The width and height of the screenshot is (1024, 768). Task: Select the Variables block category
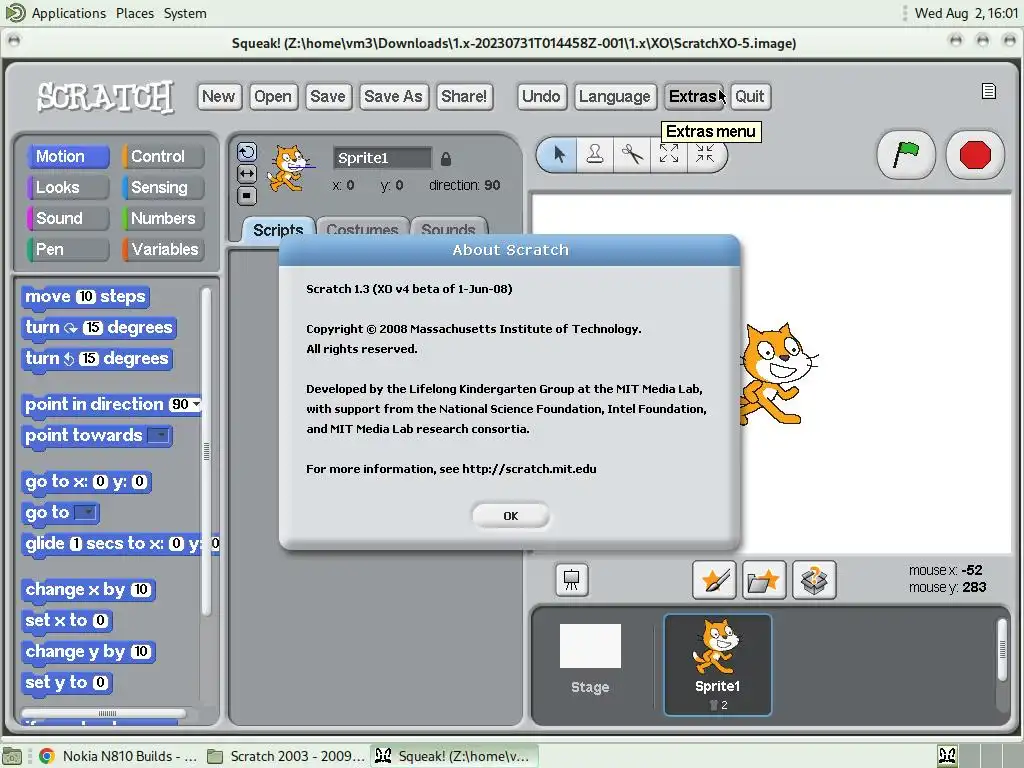(163, 249)
